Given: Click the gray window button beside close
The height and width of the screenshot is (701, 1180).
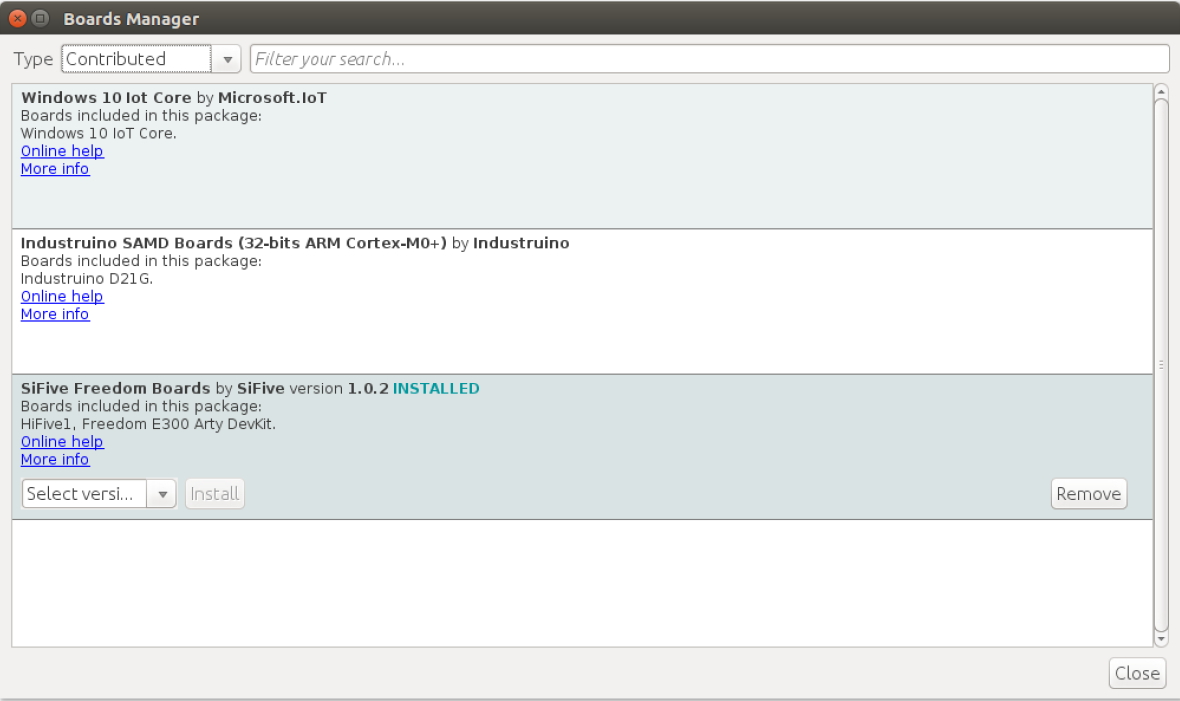Looking at the screenshot, I should click(41, 19).
